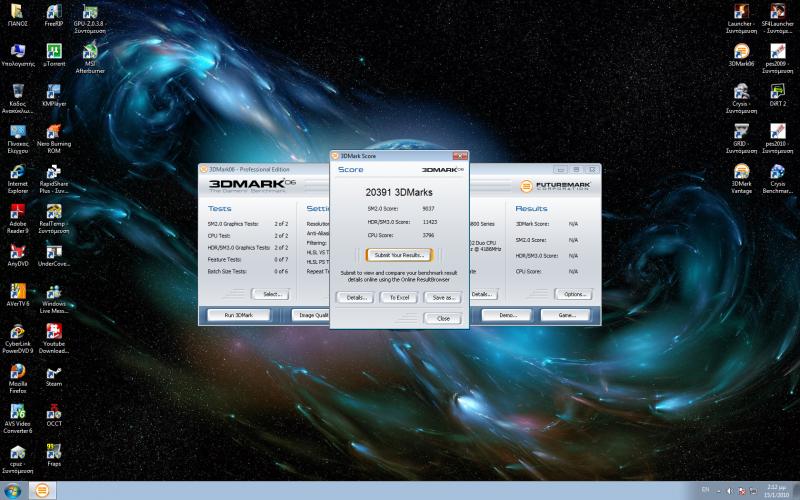Click the volume icon in system tray
This screenshot has height=500, width=800.
(x=729, y=491)
